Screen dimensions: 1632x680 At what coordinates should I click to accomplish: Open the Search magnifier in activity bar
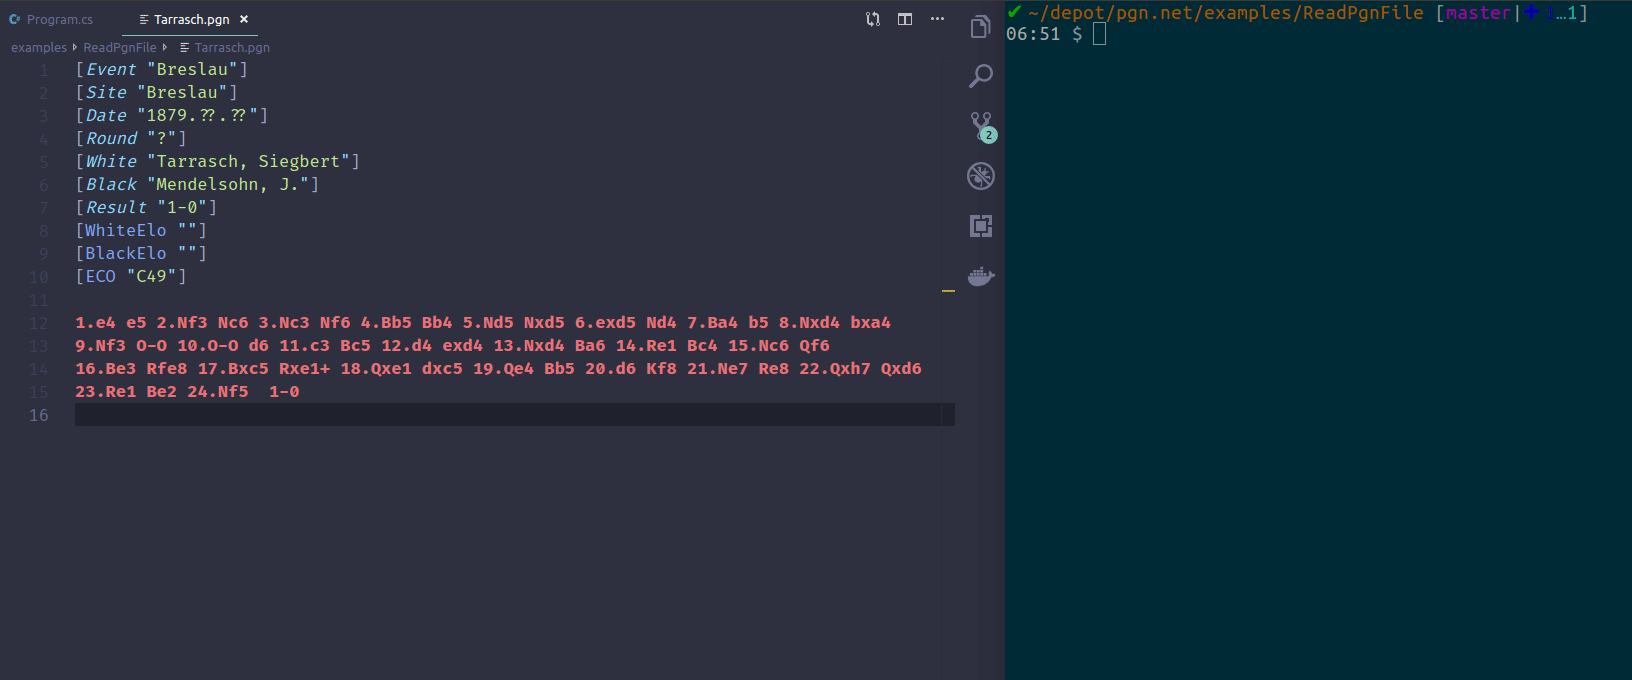click(980, 76)
